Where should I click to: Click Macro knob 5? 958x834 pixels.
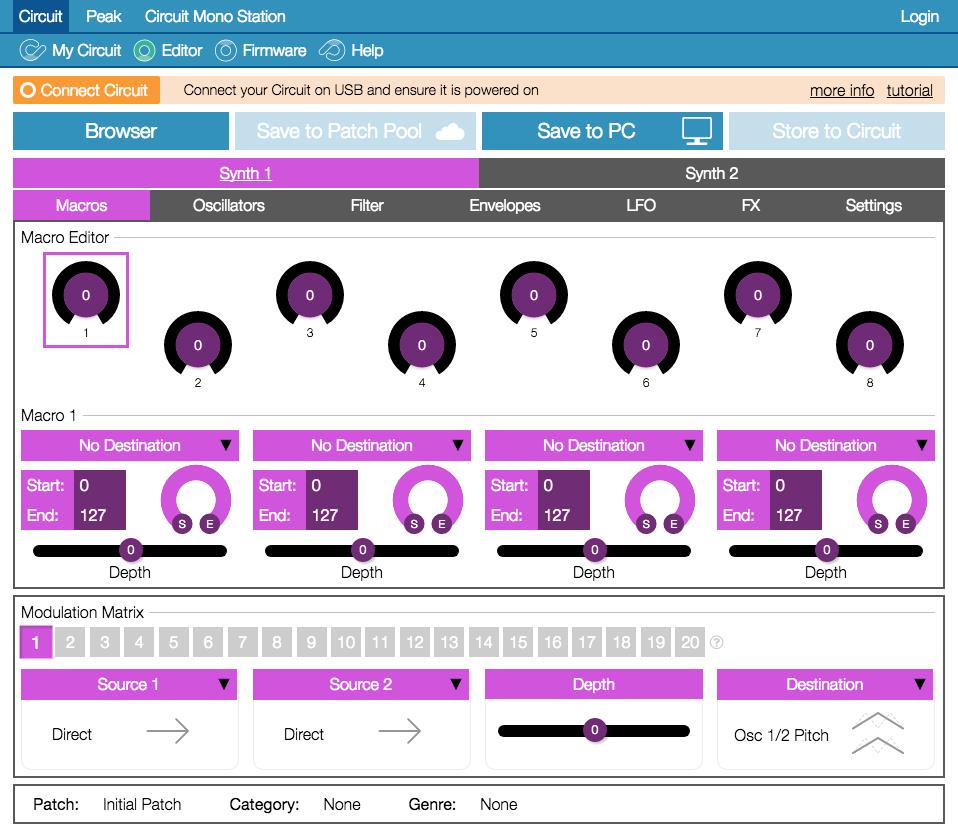533,296
